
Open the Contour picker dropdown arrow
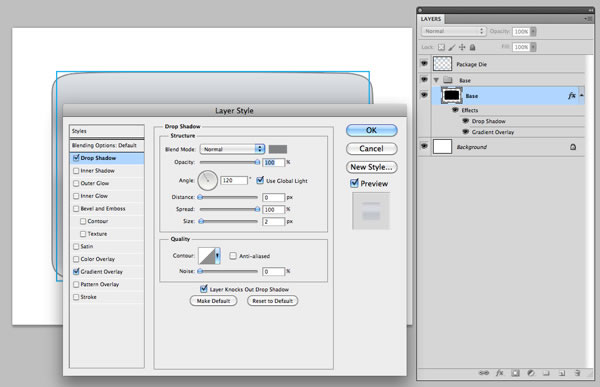pos(217,256)
